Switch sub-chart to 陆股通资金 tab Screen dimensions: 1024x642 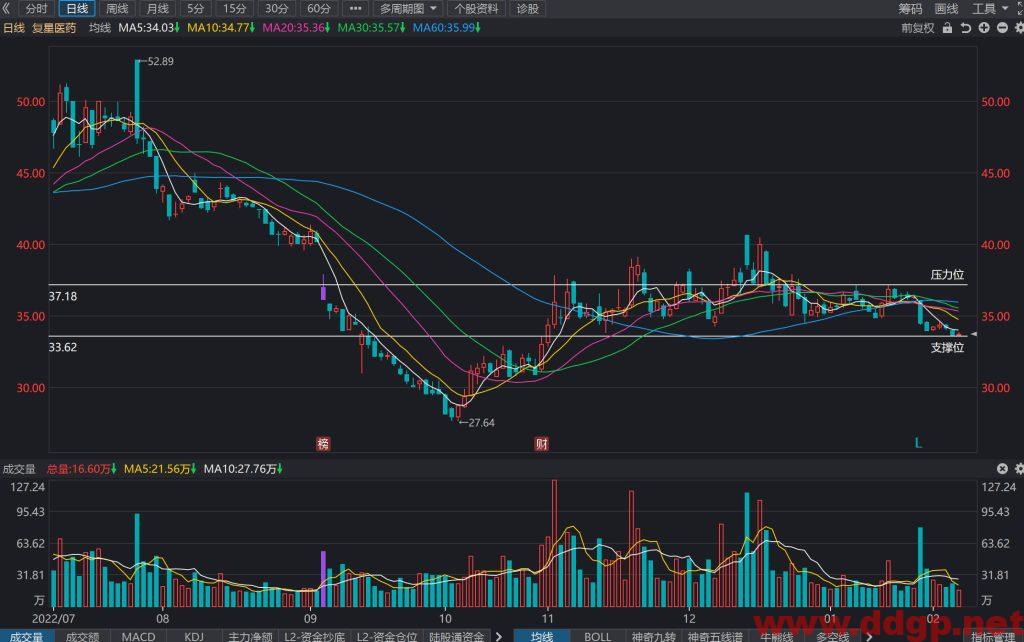tap(457, 636)
